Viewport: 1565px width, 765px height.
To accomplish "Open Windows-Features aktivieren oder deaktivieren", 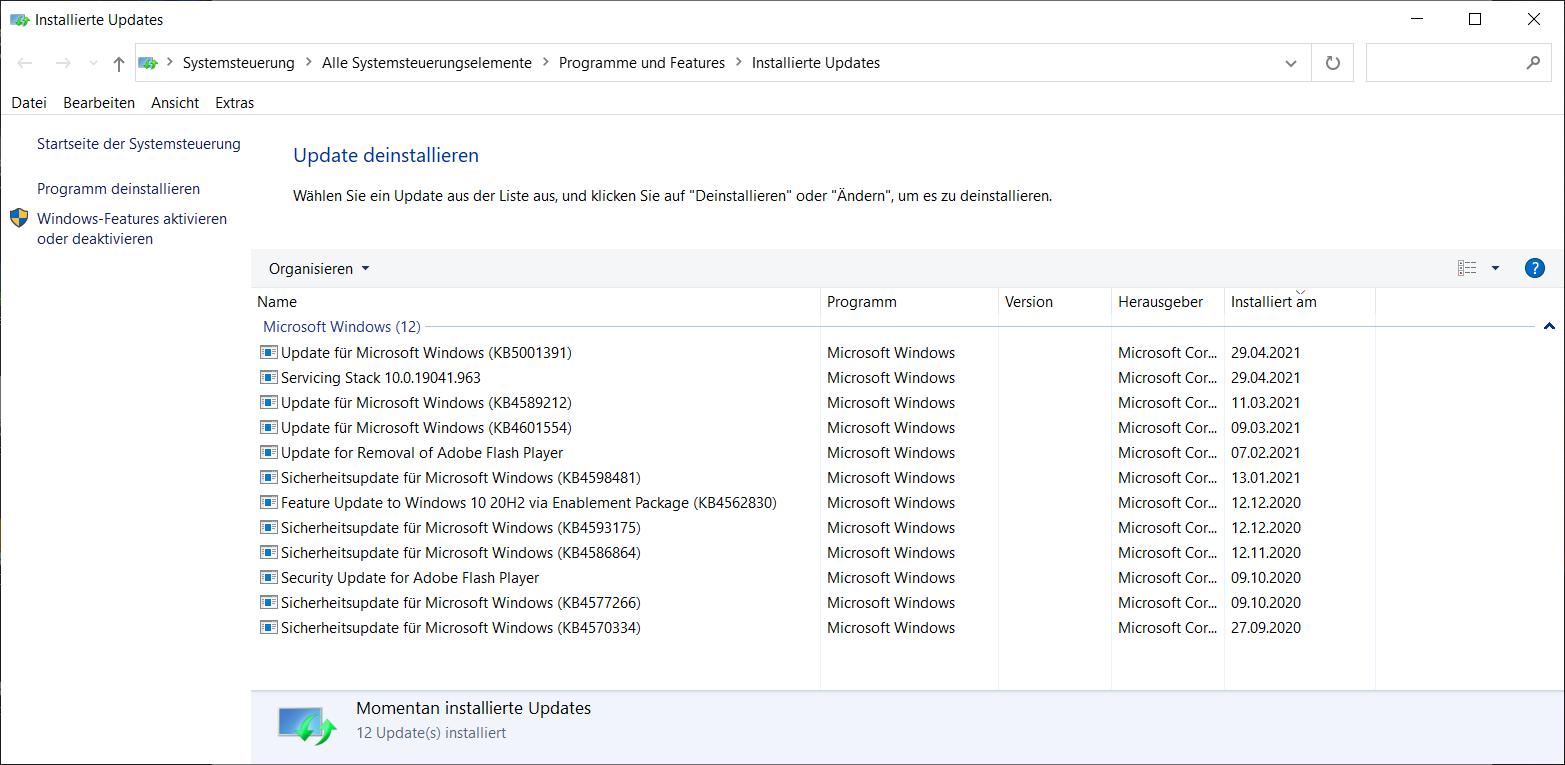I will (x=132, y=229).
